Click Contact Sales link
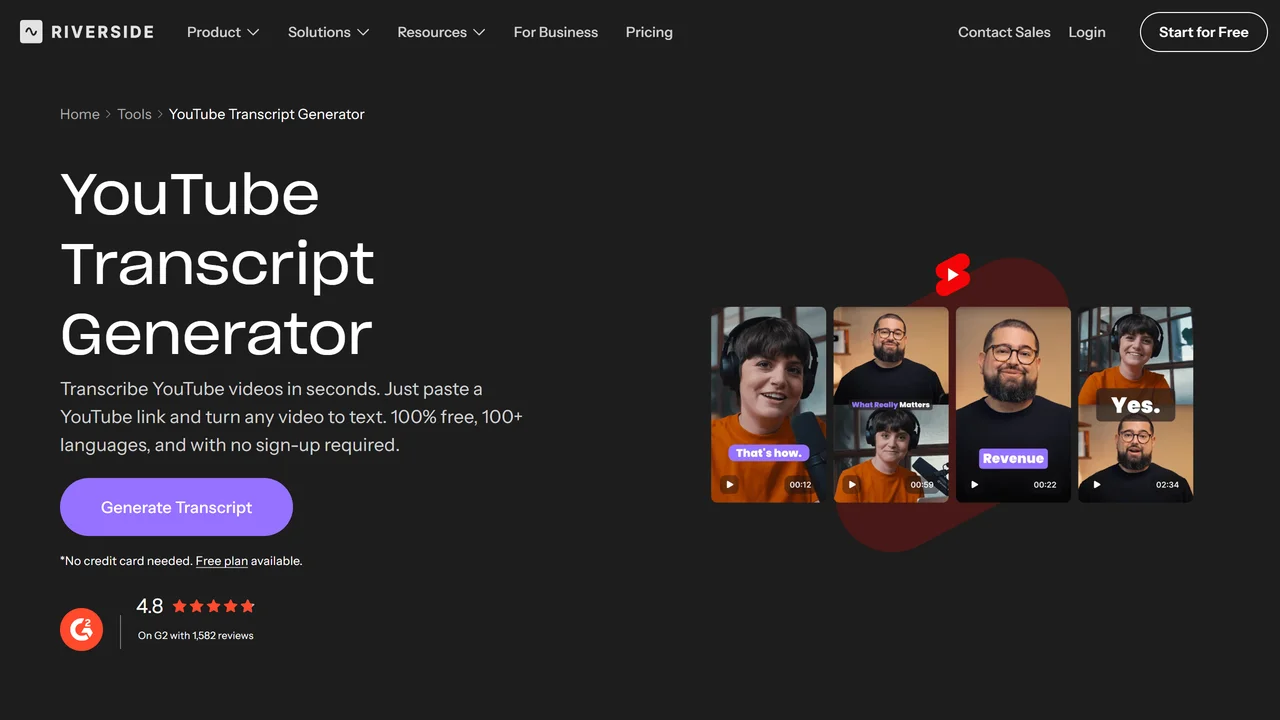The height and width of the screenshot is (720, 1280). point(1004,32)
